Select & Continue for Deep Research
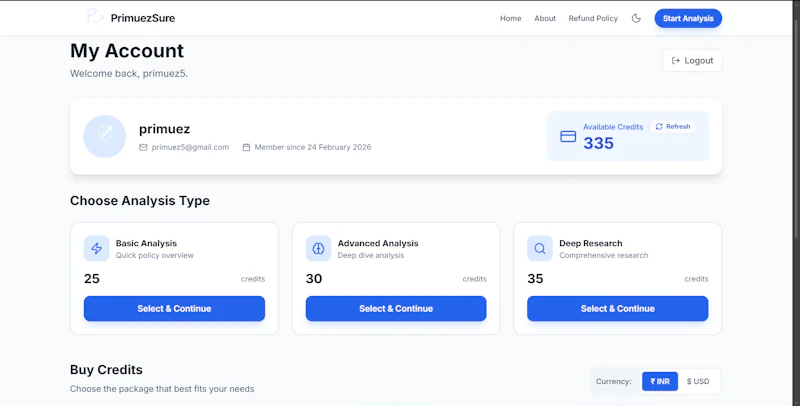The image size is (800, 406). pyautogui.click(x=617, y=309)
